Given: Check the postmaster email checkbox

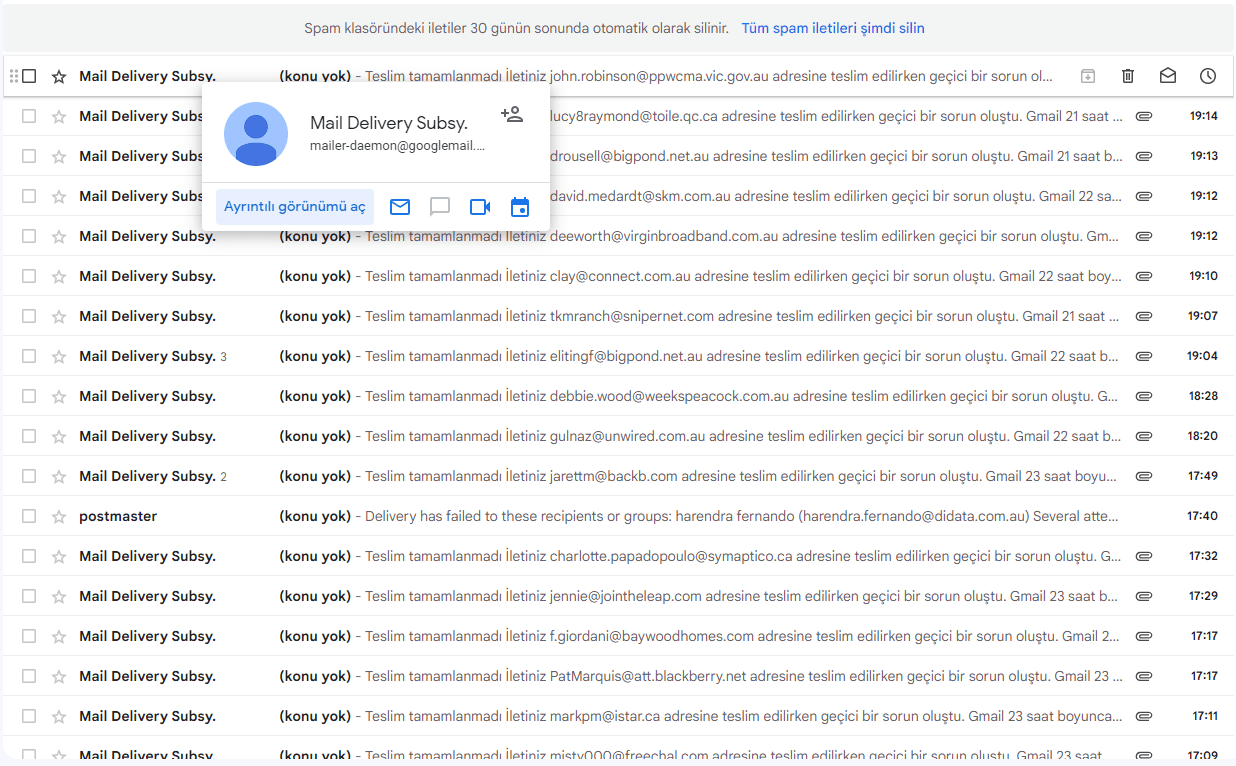Looking at the screenshot, I should (29, 516).
